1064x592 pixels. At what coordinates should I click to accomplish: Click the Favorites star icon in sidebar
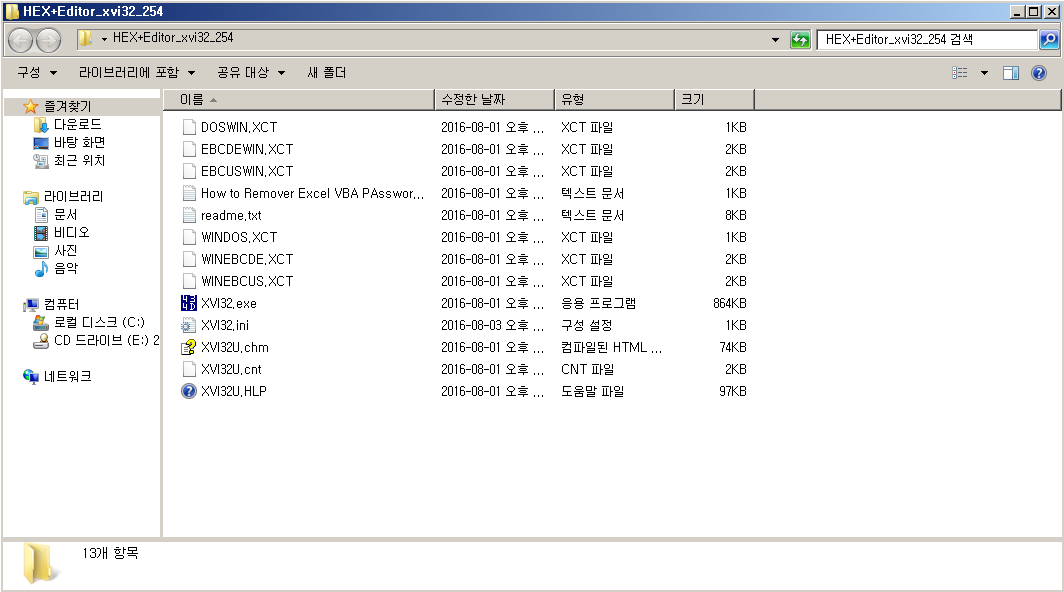(x=31, y=107)
